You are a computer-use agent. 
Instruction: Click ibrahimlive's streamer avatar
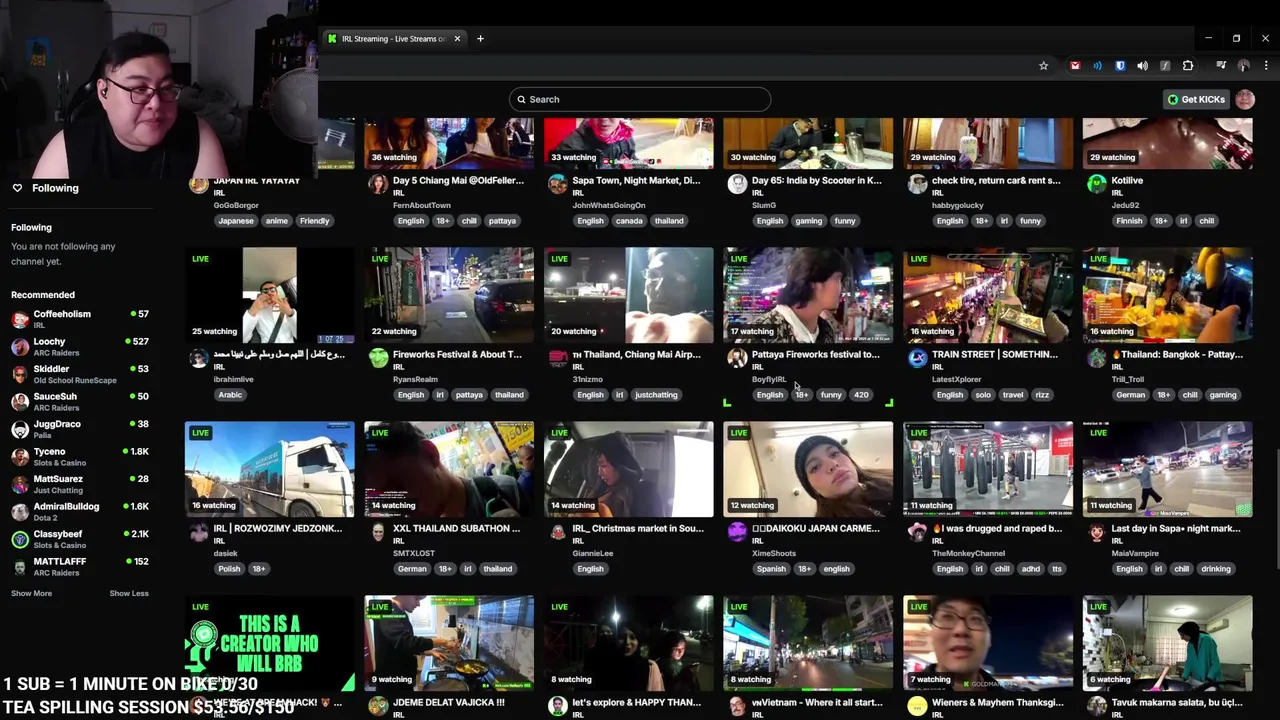198,358
